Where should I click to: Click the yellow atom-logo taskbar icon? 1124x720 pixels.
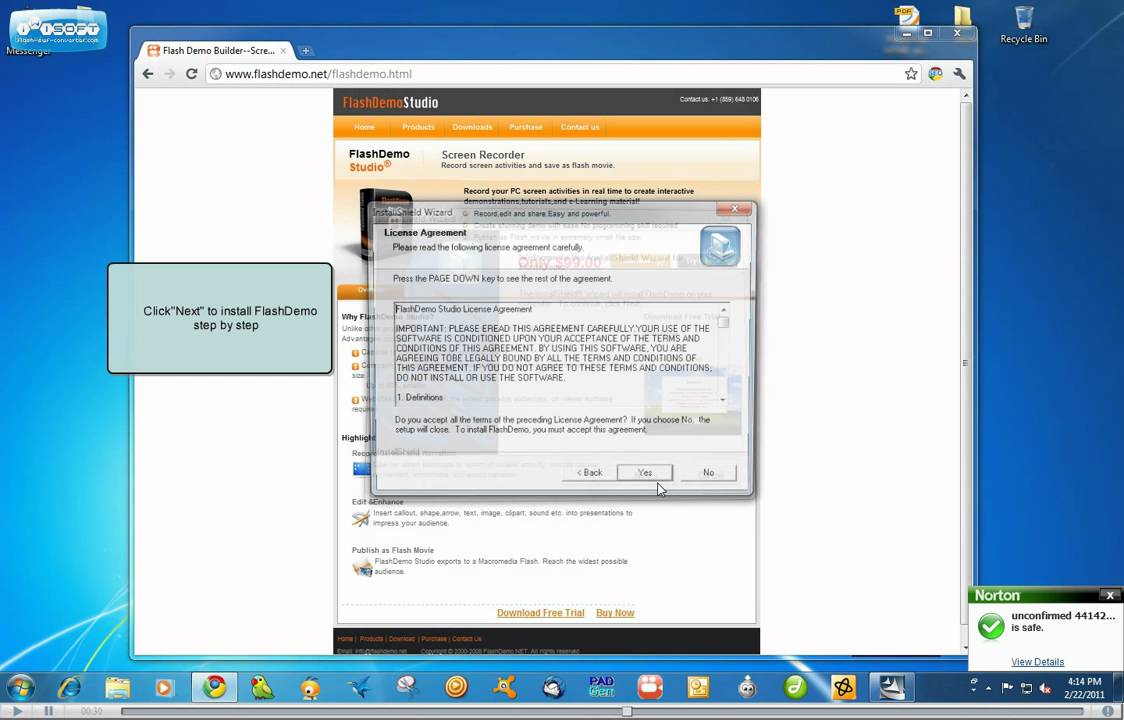pyautogui.click(x=844, y=687)
